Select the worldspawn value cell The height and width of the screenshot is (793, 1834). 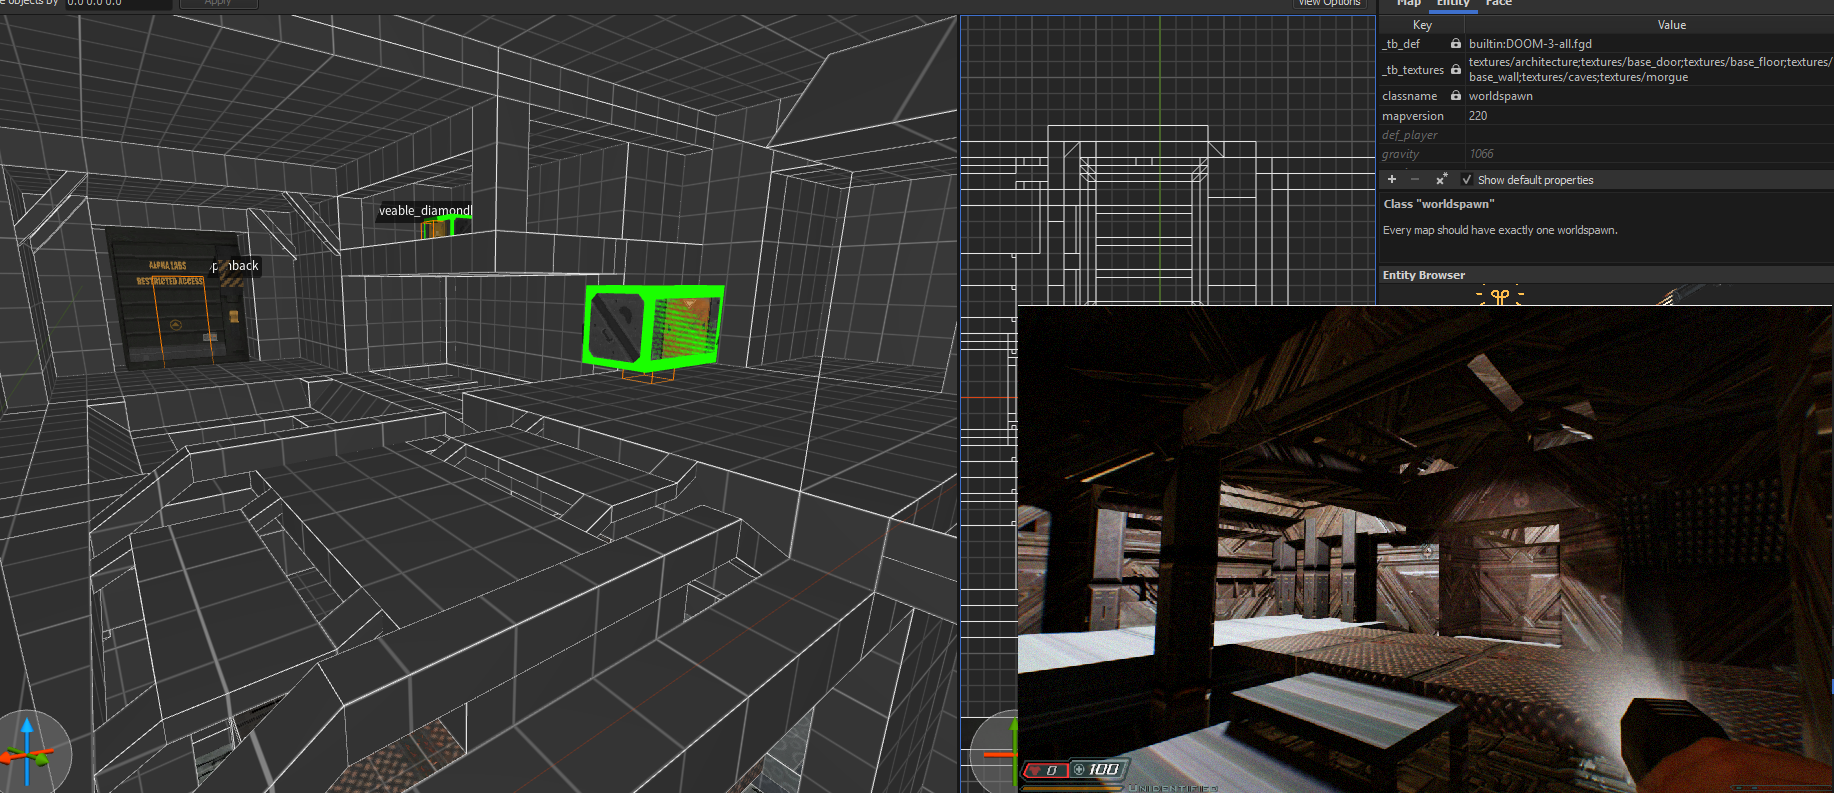coord(1650,96)
